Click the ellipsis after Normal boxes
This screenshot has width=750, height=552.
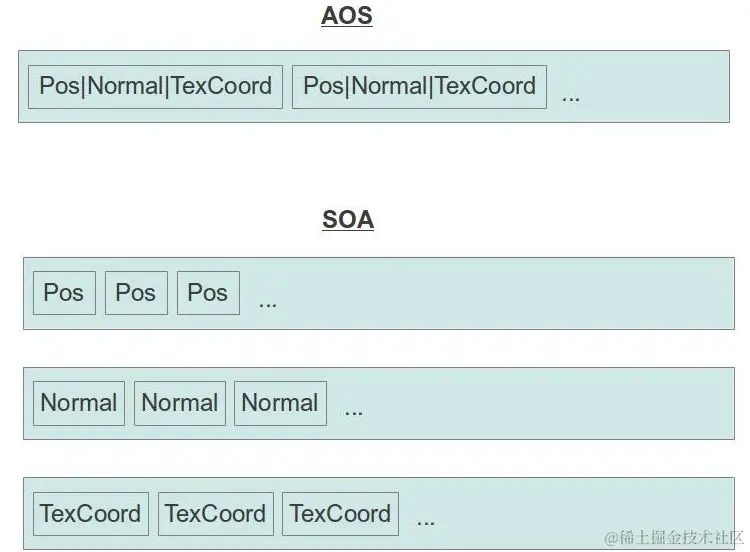coord(353,413)
